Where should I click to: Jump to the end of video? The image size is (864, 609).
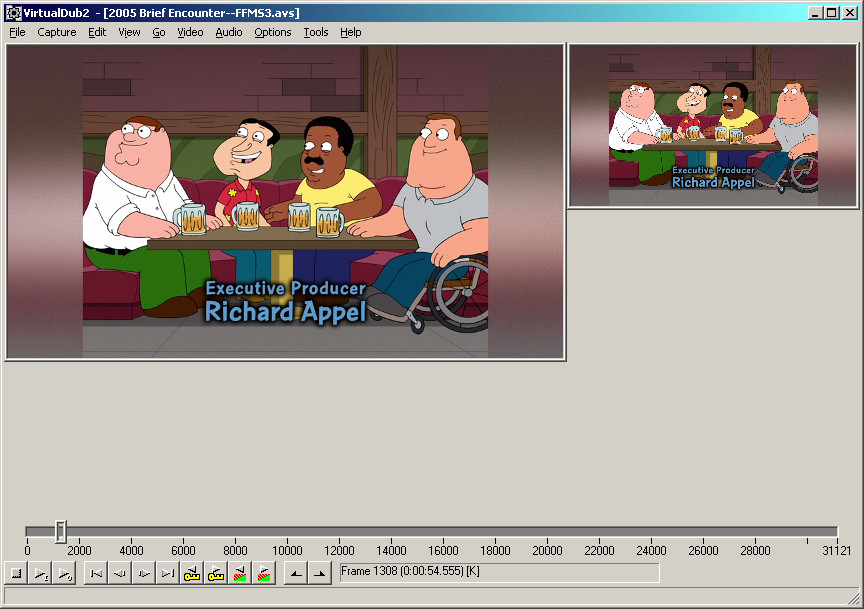[x=168, y=574]
